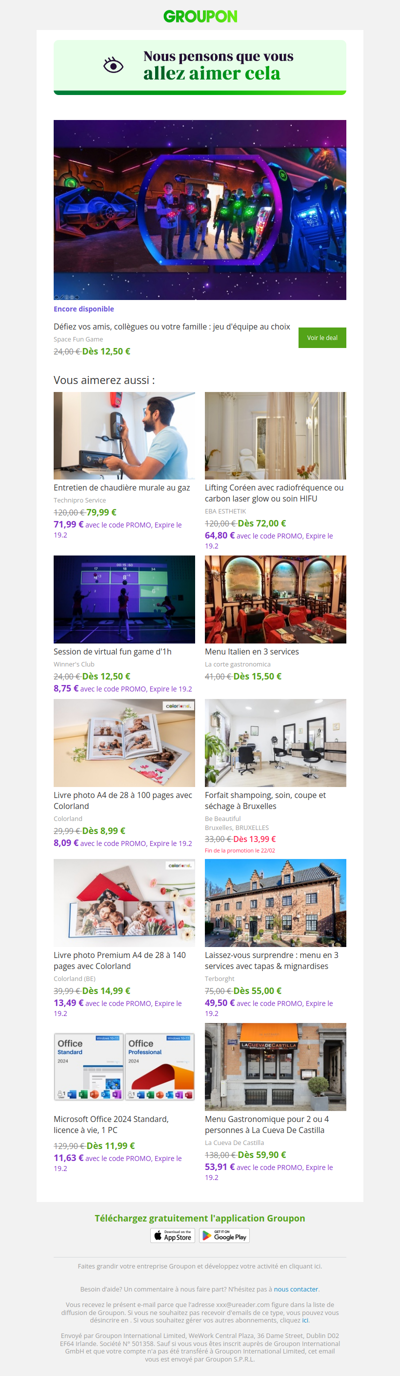
Task: Select the virtual fun game session image
Action: point(124,600)
